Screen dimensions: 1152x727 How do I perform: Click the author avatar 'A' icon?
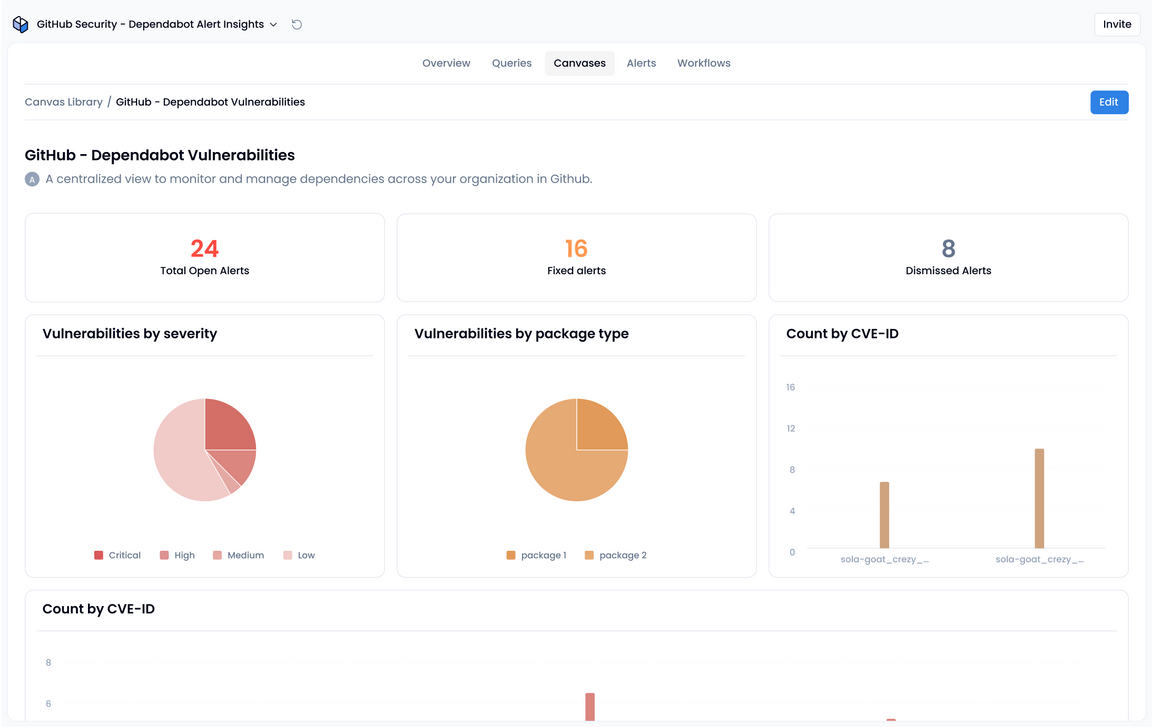tap(32, 179)
